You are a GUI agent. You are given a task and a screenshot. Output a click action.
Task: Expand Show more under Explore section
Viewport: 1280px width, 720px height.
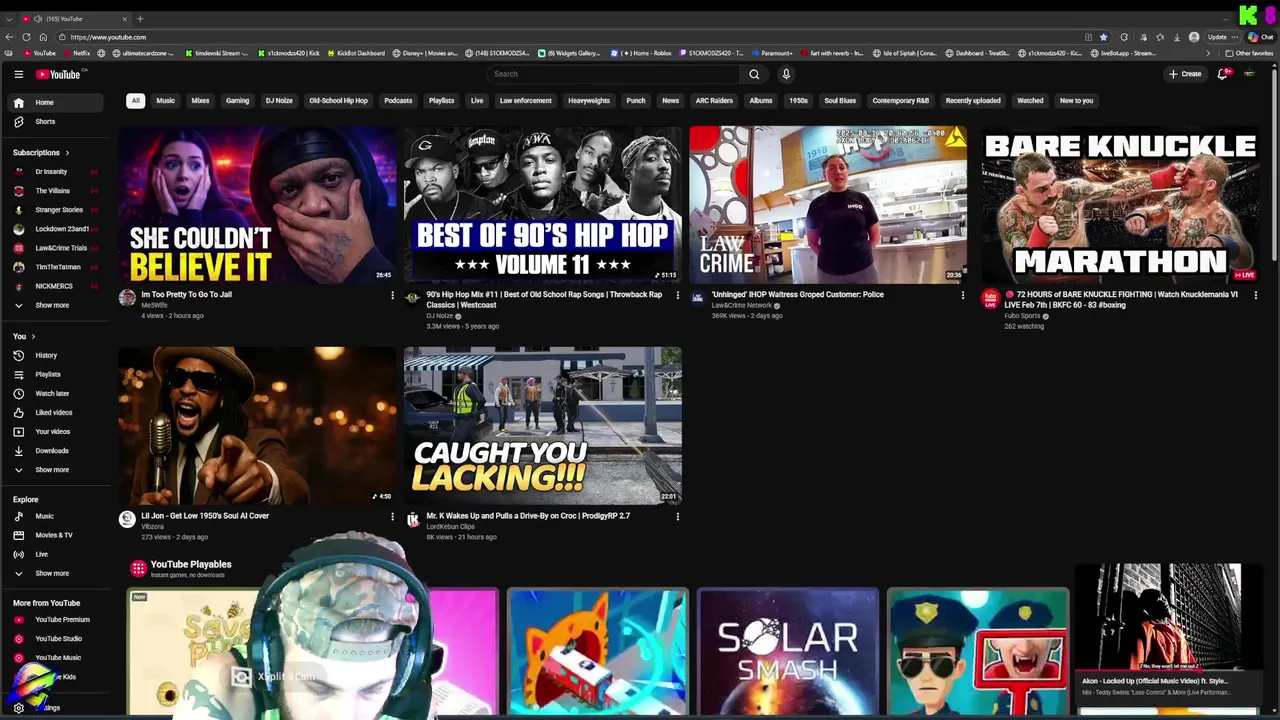click(57, 573)
